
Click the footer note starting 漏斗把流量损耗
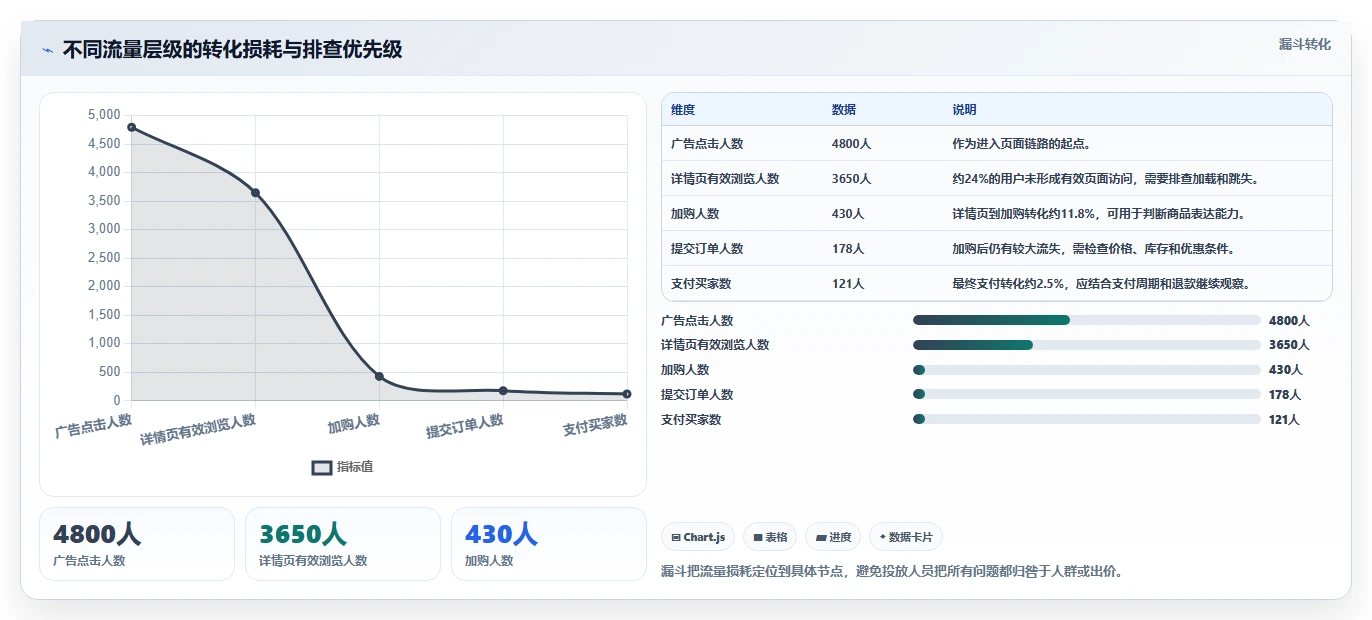coord(892,572)
